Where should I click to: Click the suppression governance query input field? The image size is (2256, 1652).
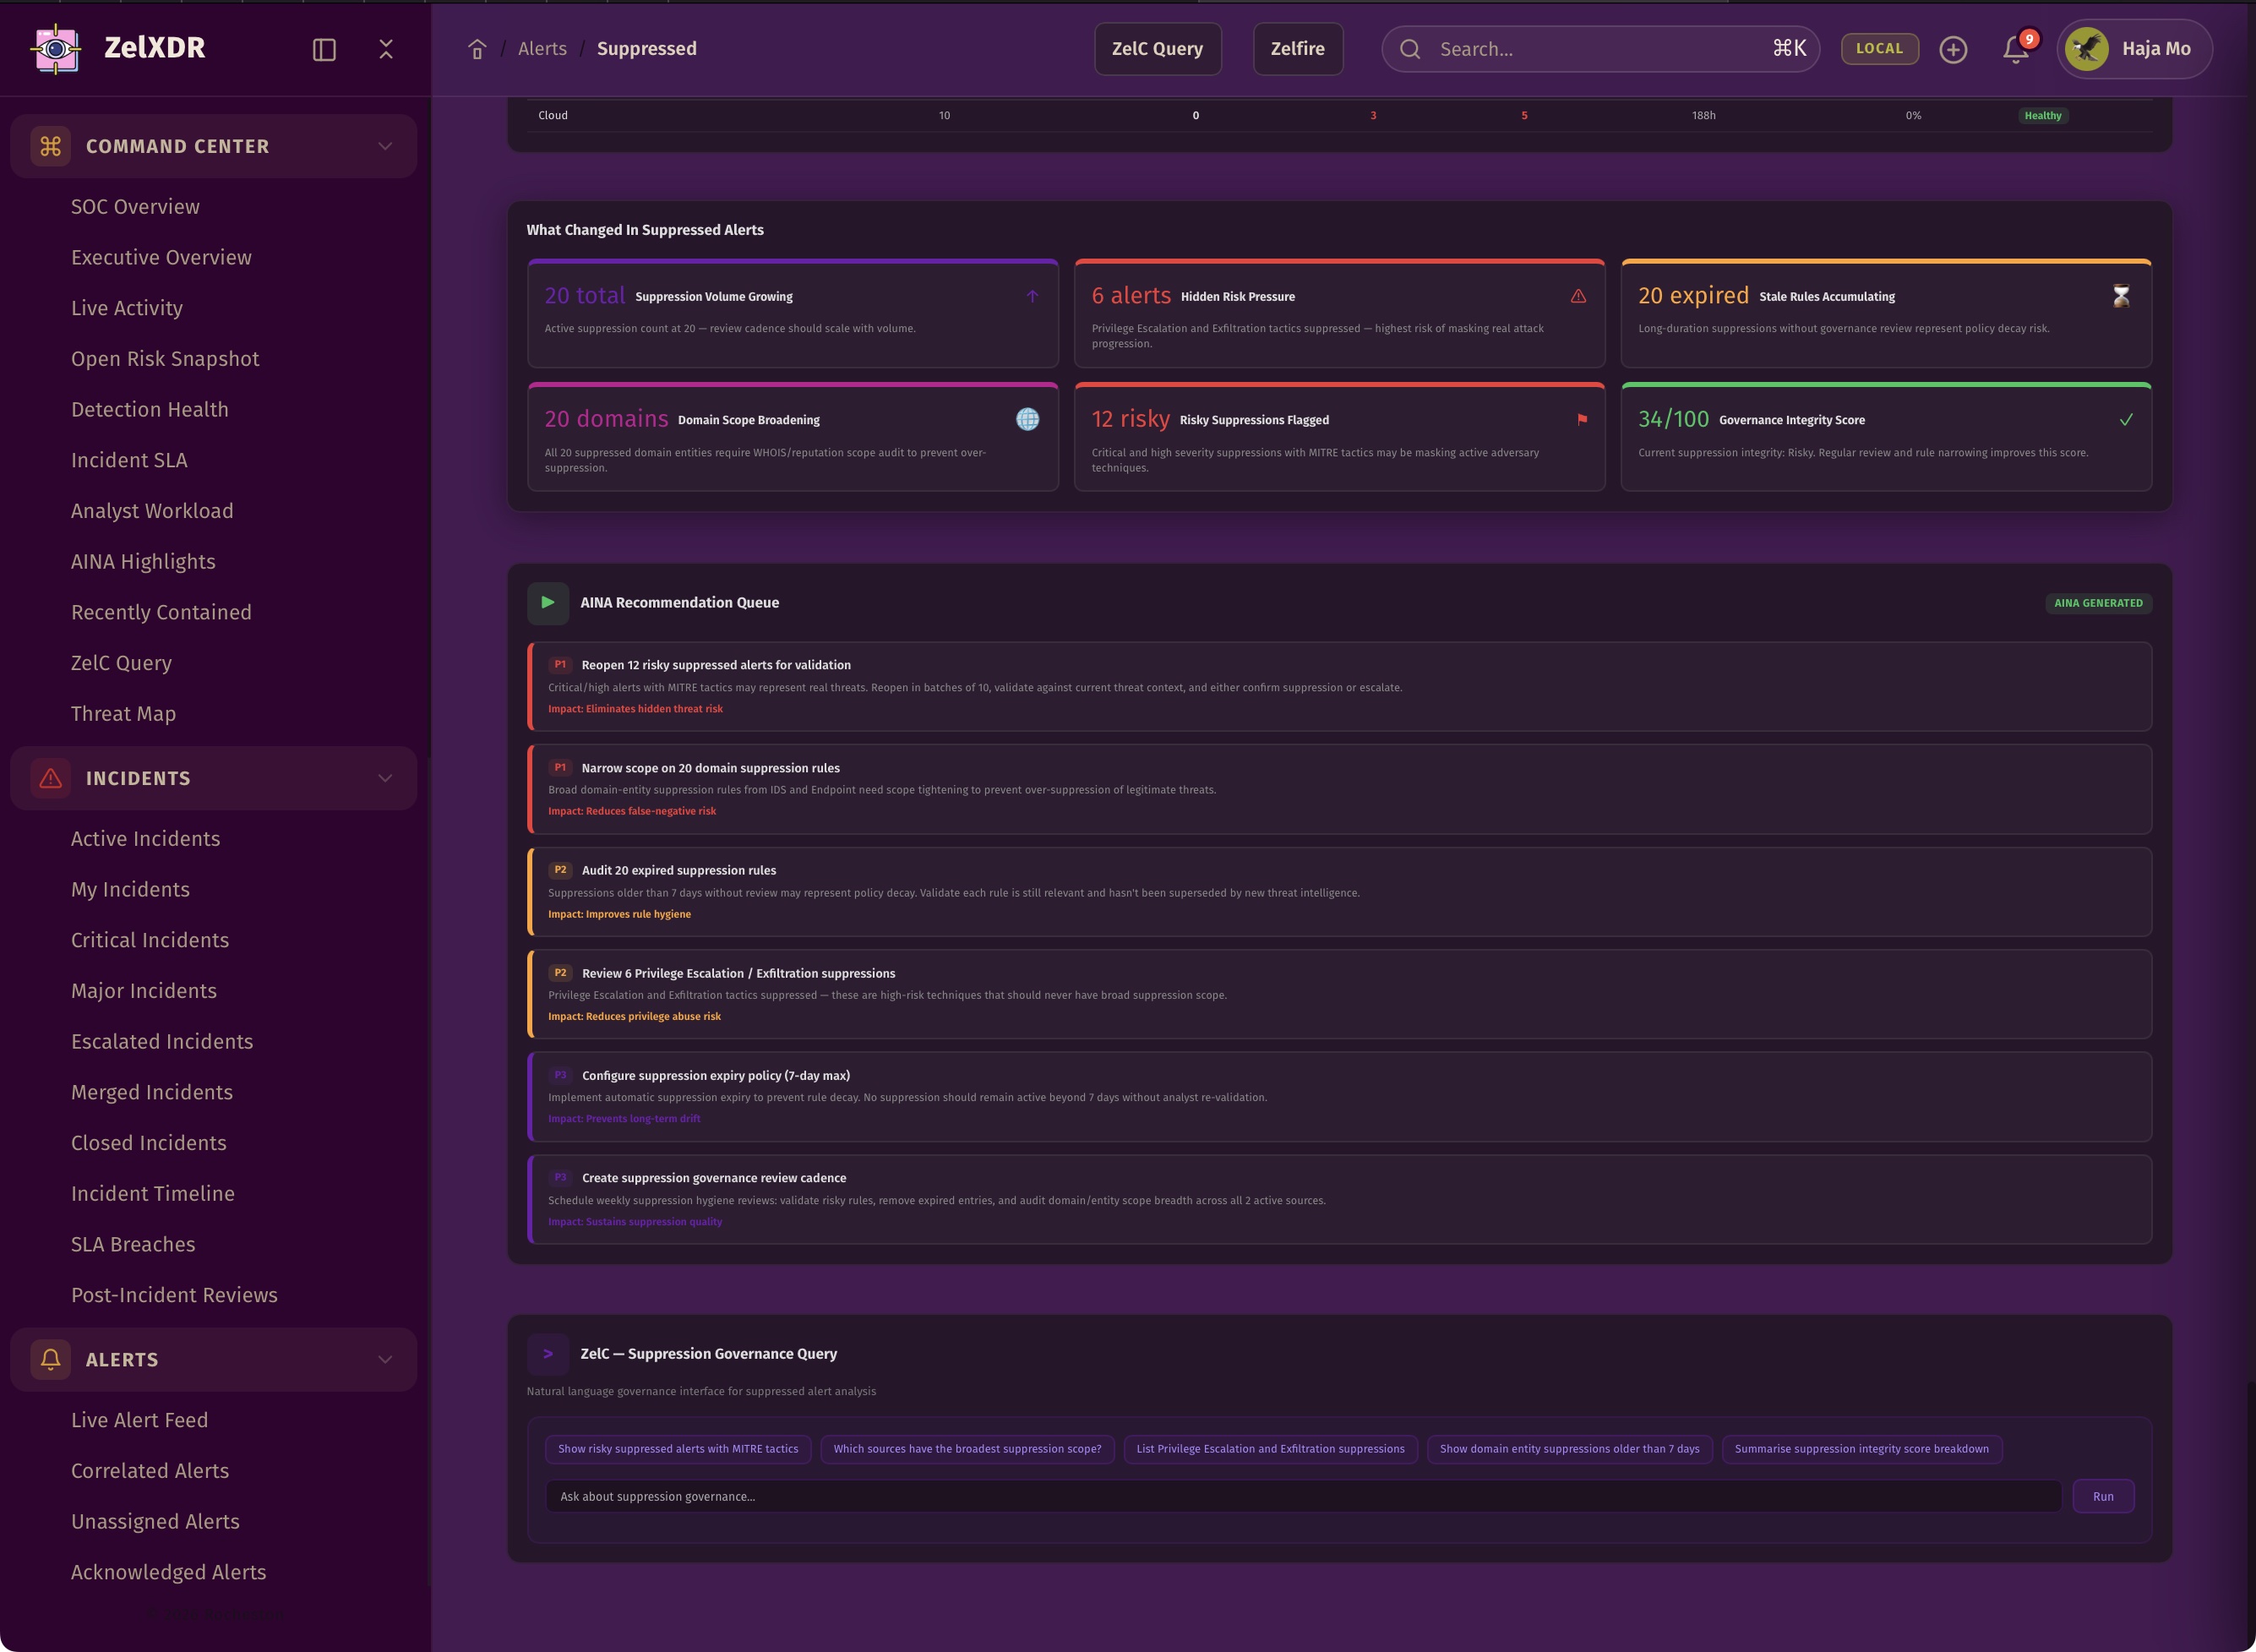[1300, 1497]
